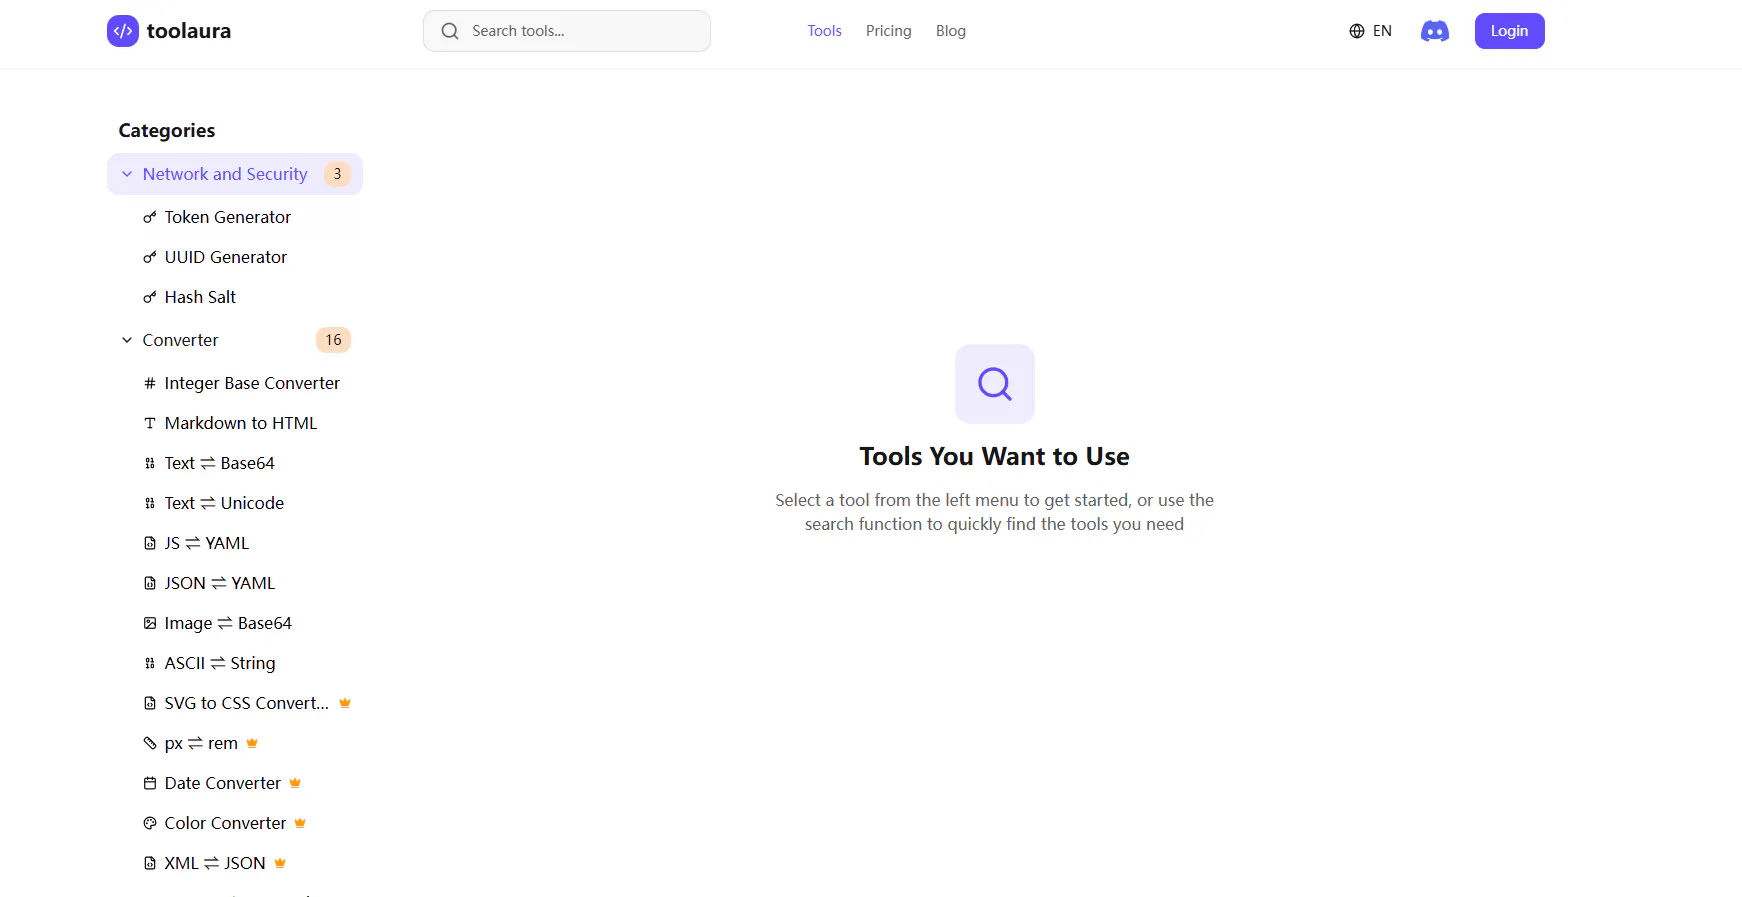The height and width of the screenshot is (897, 1742).
Task: Open the Blog nav item
Action: coord(951,31)
